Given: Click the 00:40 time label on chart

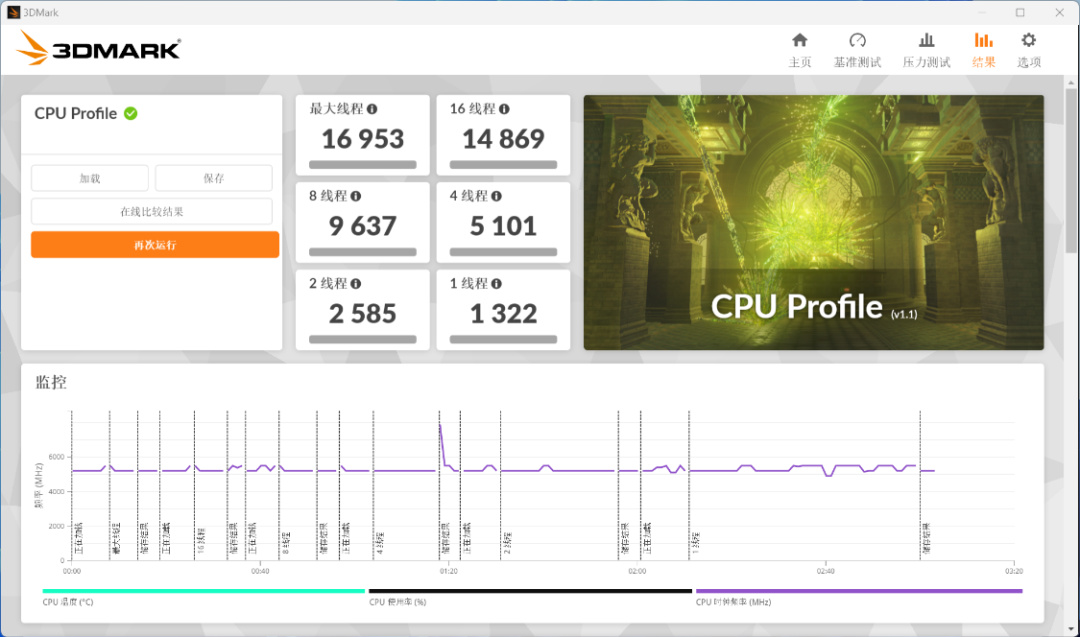Looking at the screenshot, I should tap(260, 572).
